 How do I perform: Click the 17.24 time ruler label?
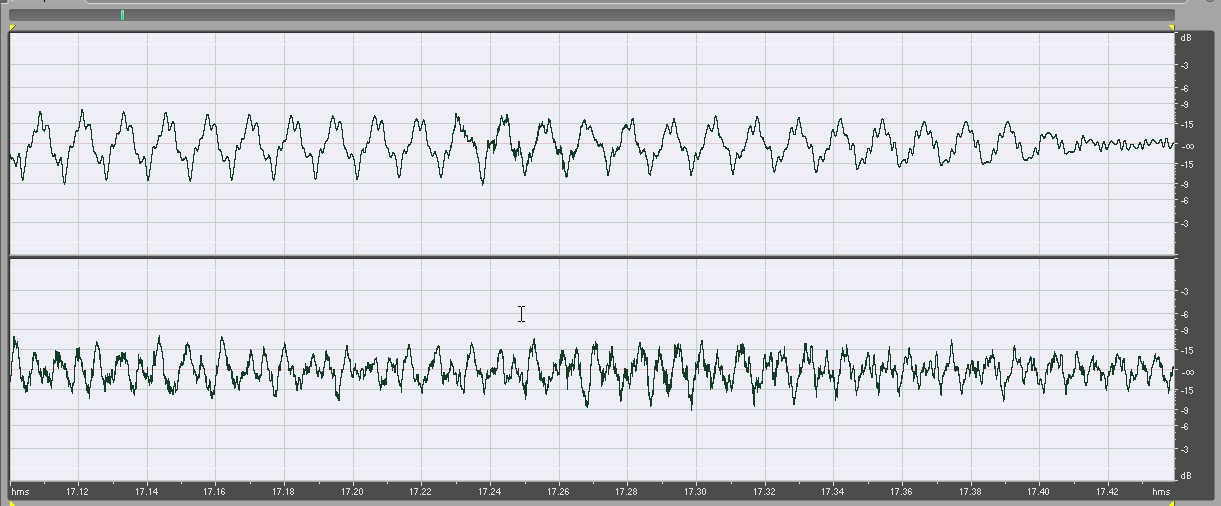tap(490, 492)
